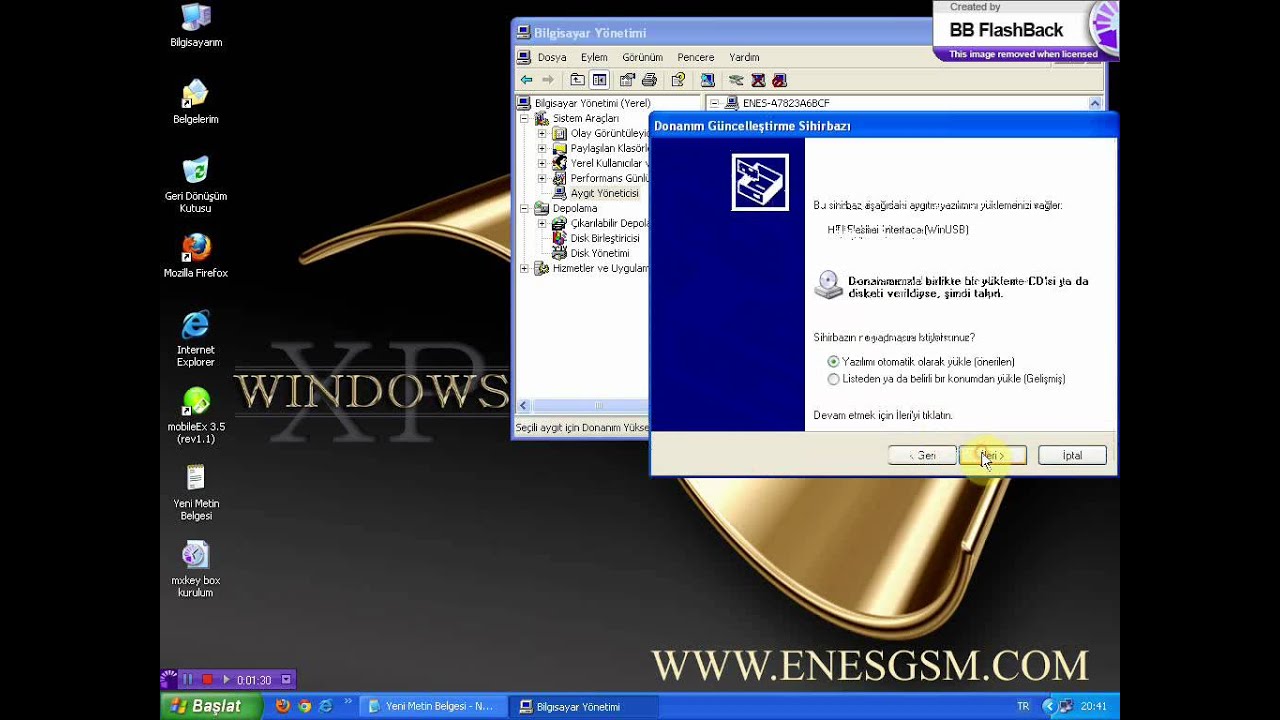Click the recorder pause button
This screenshot has width=1280, height=720.
coord(187,680)
